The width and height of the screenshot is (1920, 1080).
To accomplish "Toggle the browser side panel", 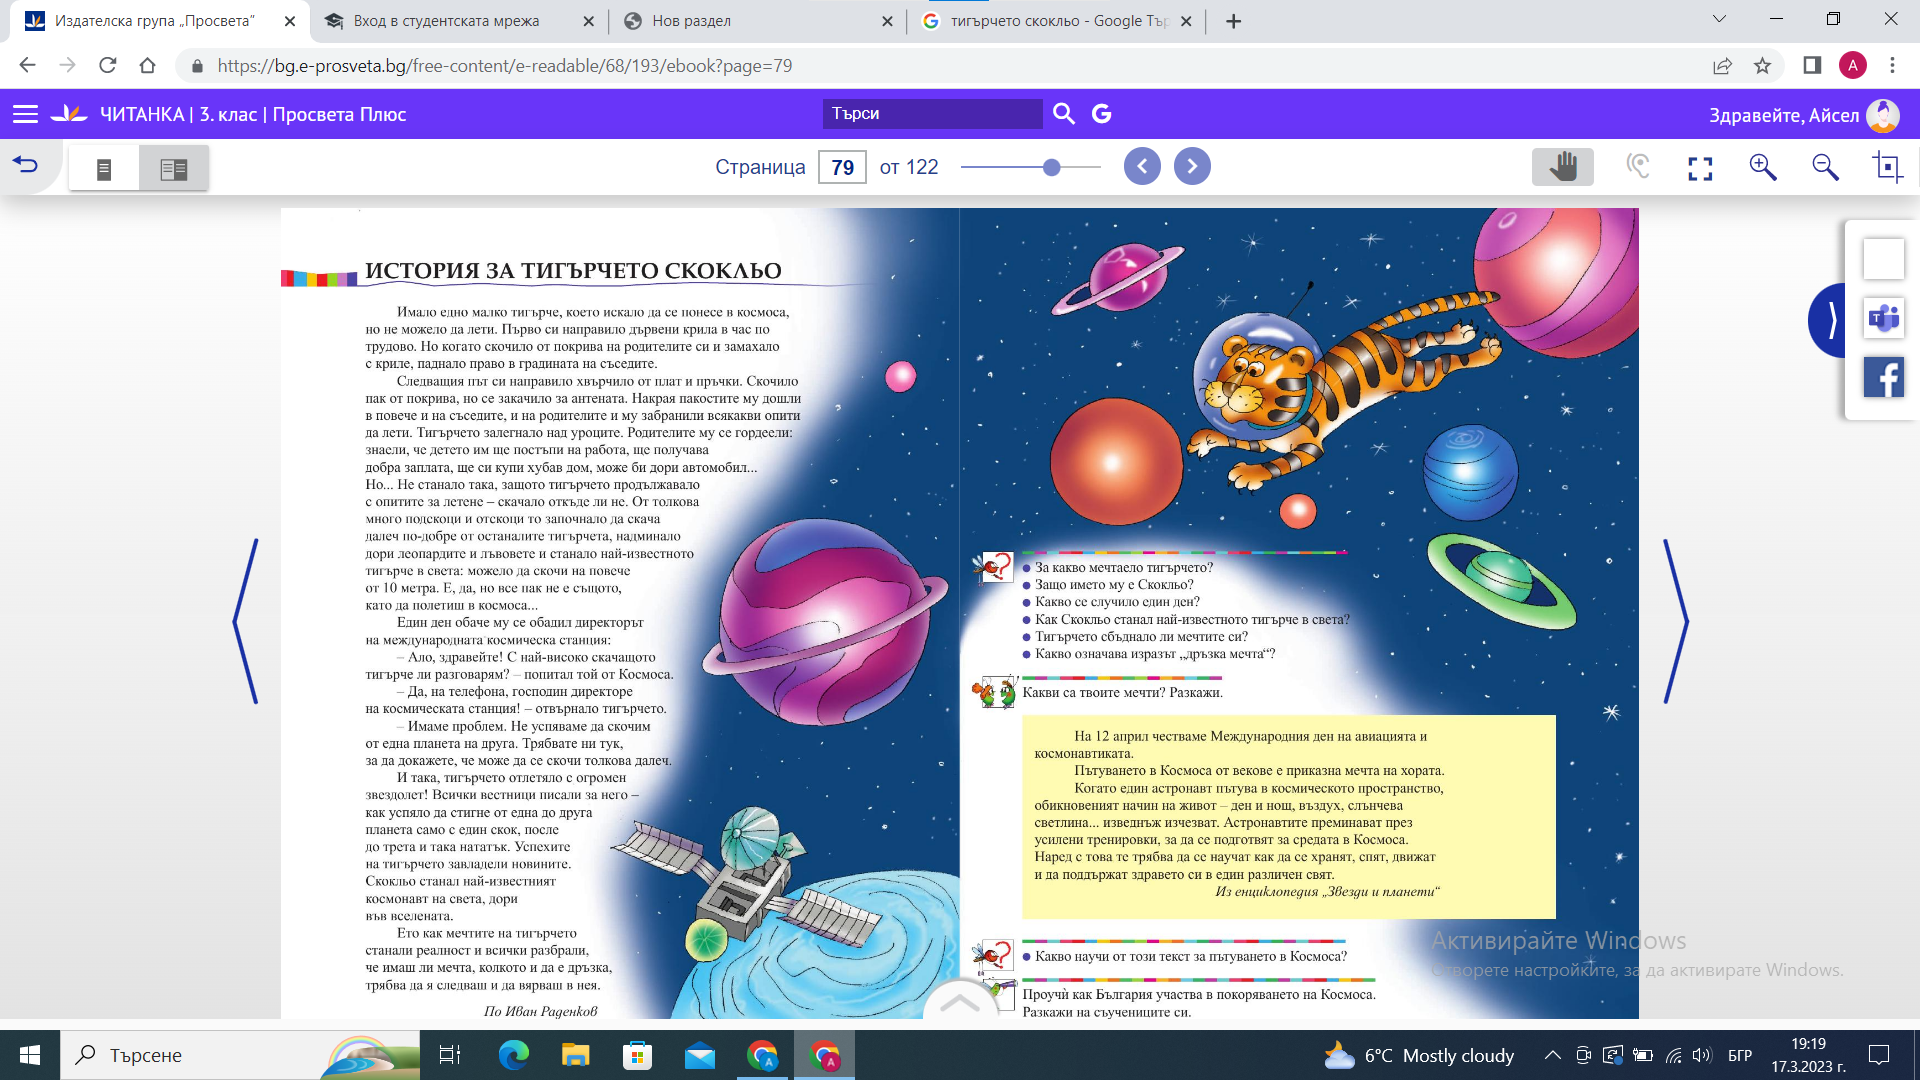I will pyautogui.click(x=1812, y=66).
